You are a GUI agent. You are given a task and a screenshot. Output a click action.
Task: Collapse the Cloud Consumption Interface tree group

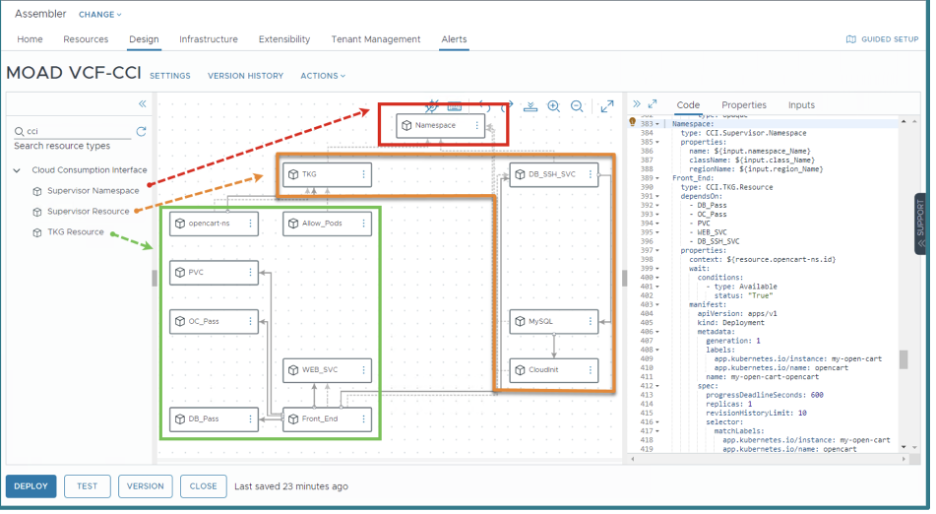(x=17, y=170)
